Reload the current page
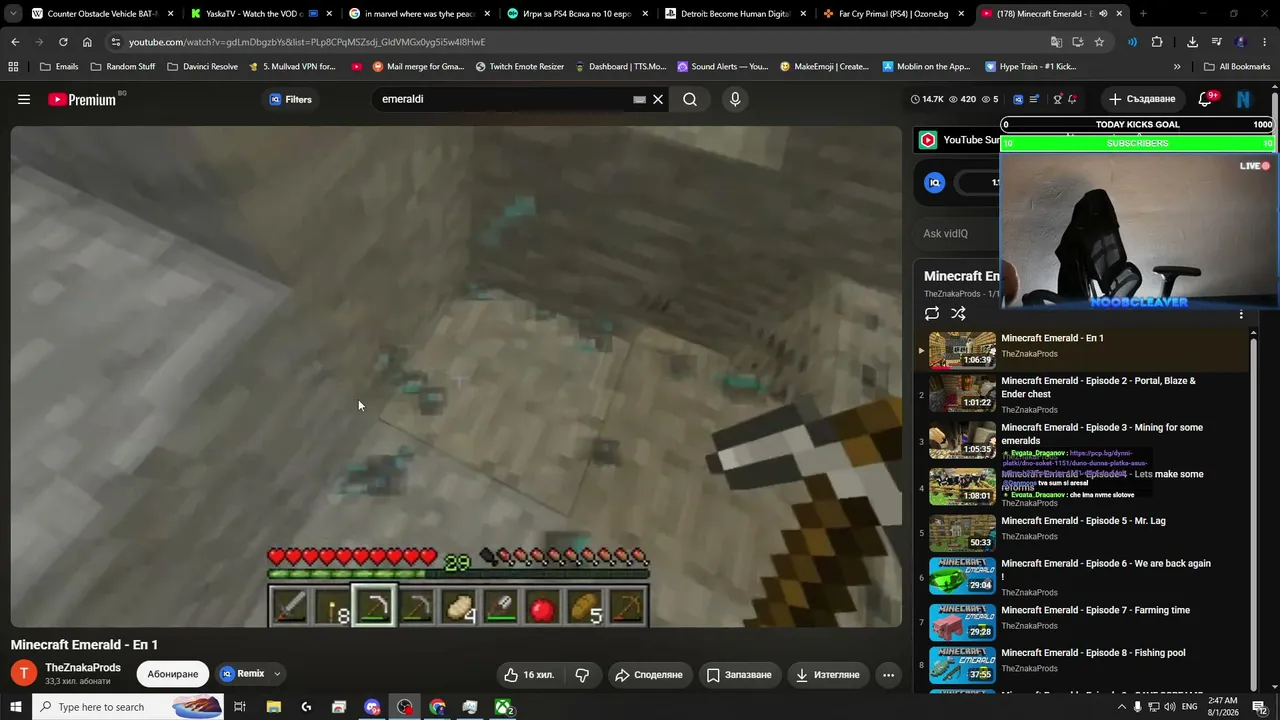1280x720 pixels. coord(63,42)
